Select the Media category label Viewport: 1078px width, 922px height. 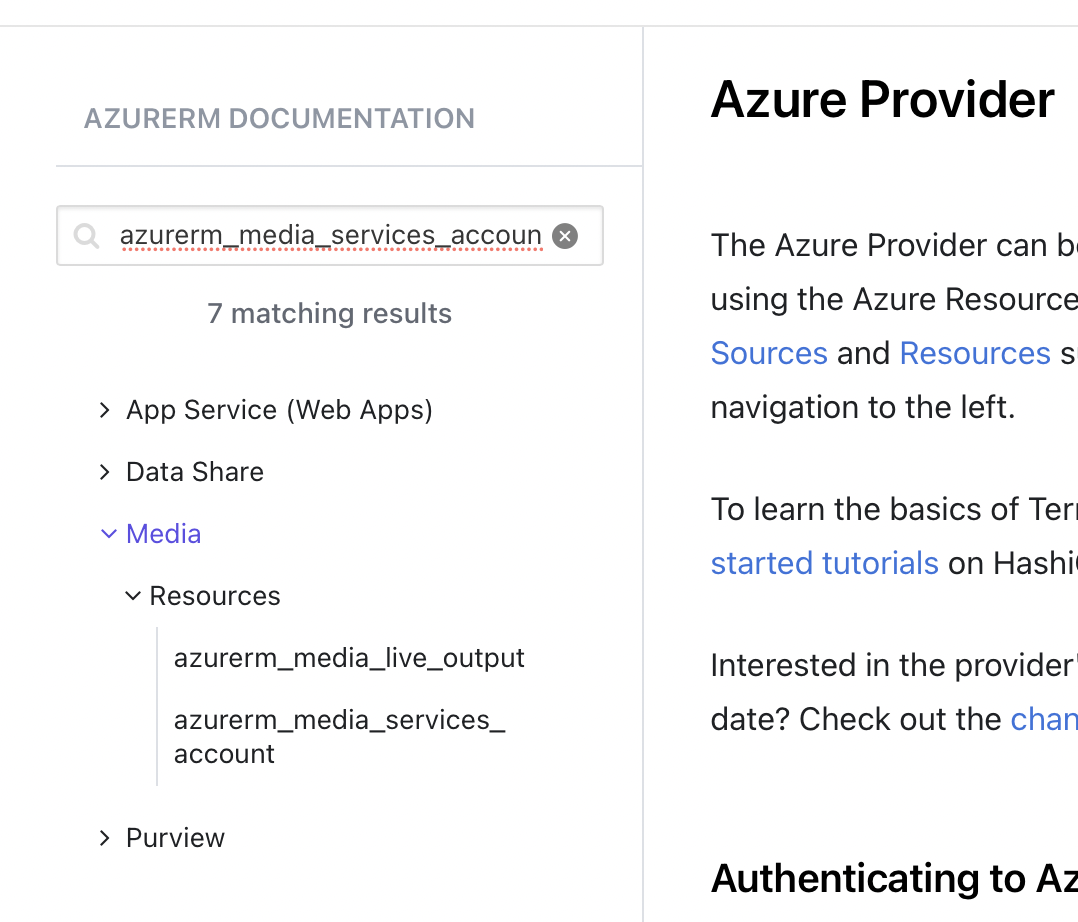pos(163,533)
